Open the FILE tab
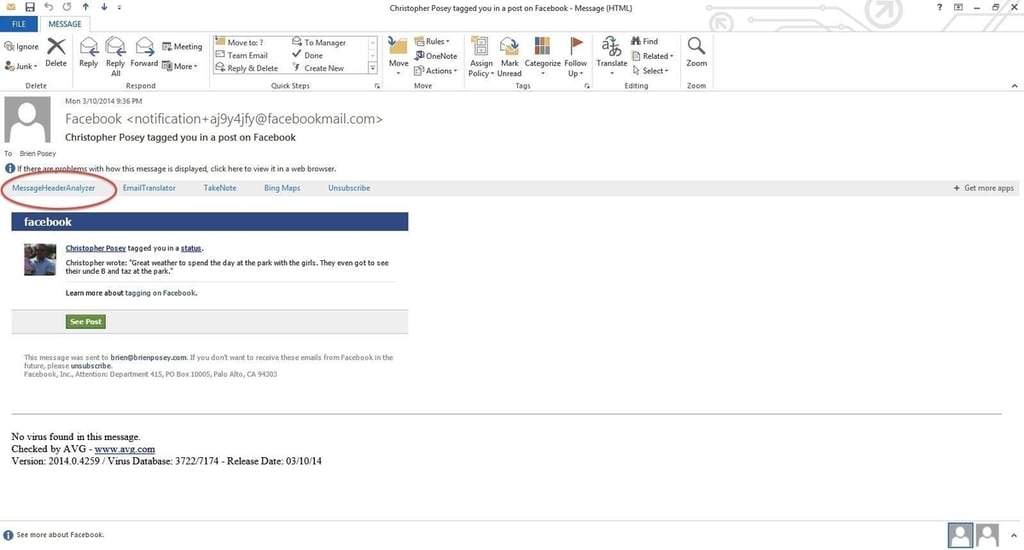Image resolution: width=1024 pixels, height=550 pixels. [19, 24]
